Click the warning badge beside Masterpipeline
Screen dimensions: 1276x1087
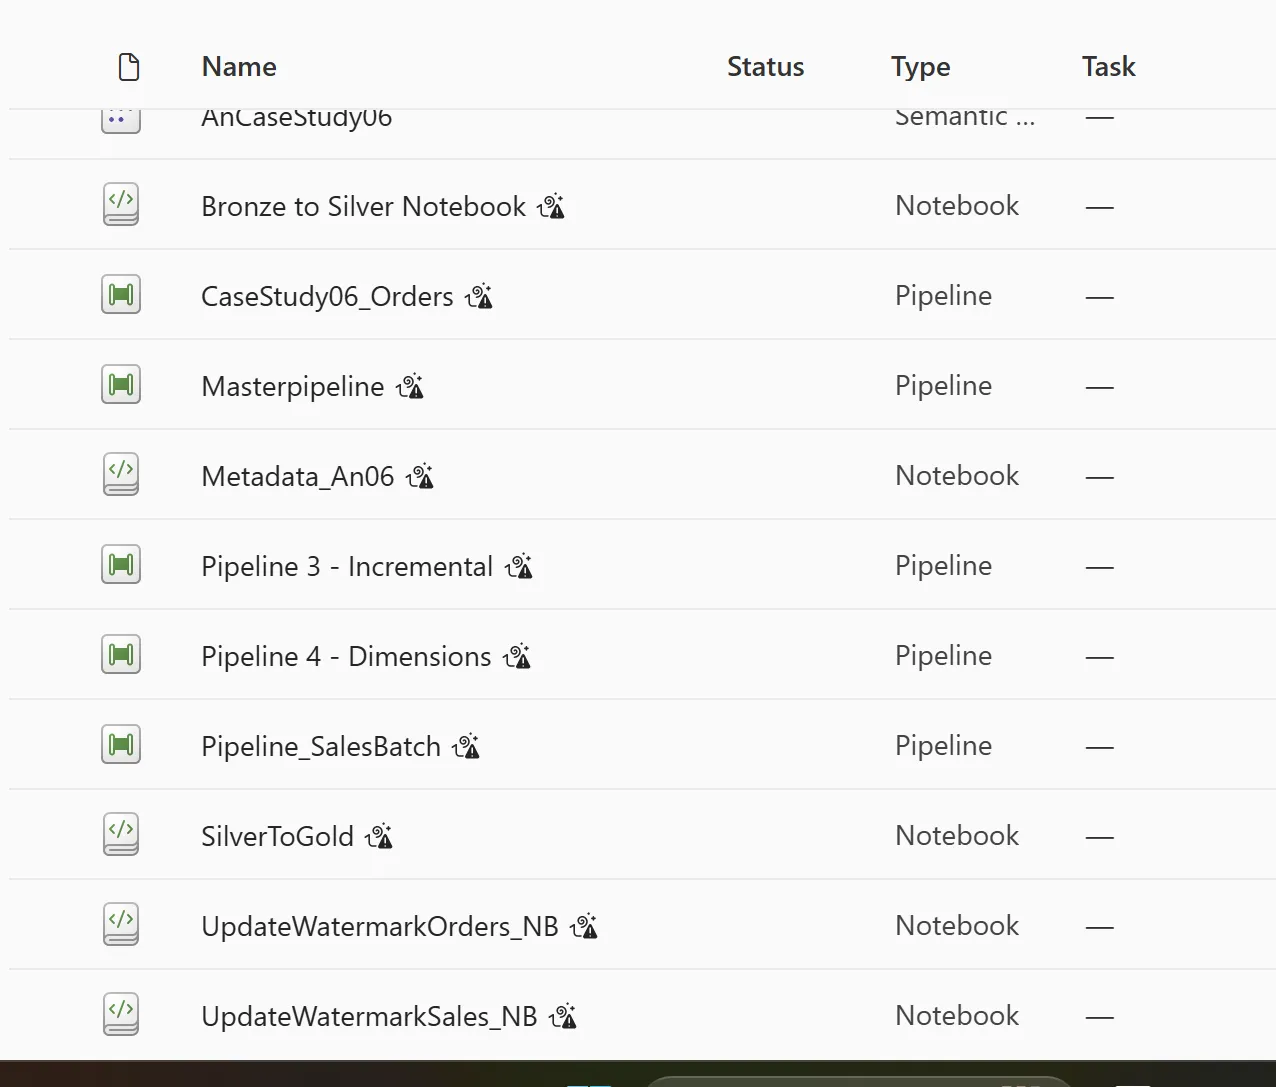click(x=410, y=386)
